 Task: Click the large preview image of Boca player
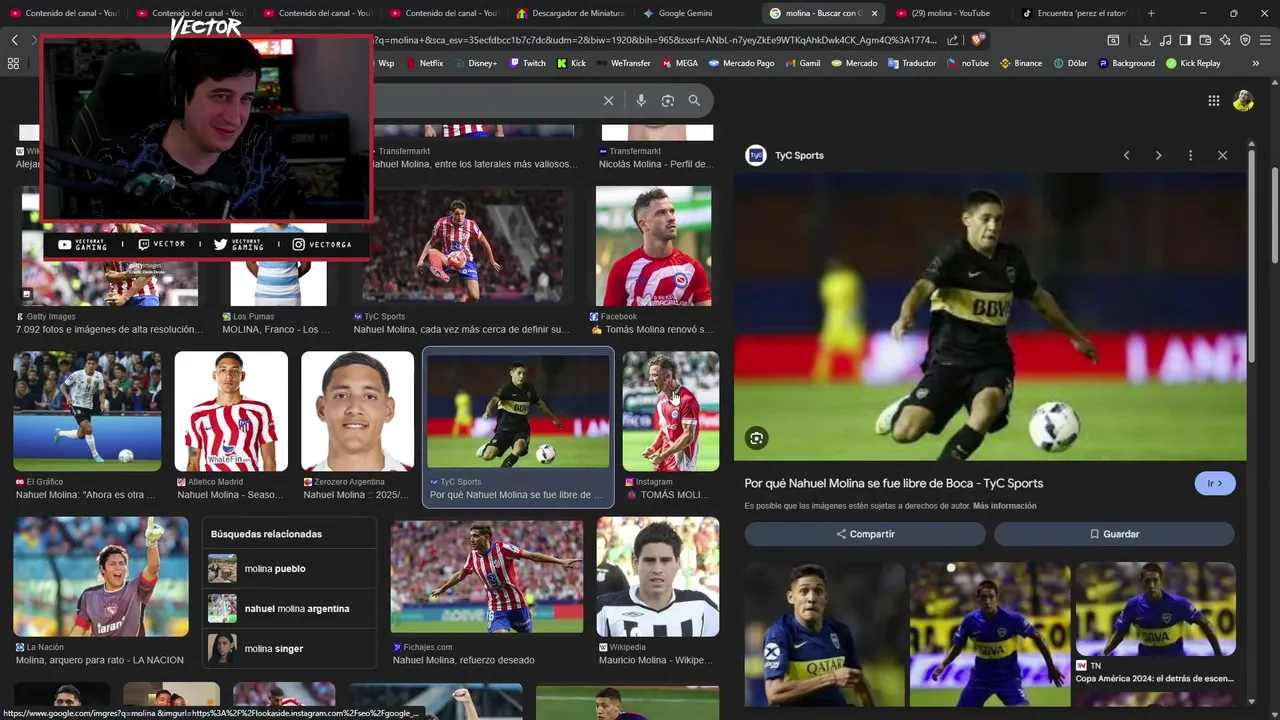(990, 316)
